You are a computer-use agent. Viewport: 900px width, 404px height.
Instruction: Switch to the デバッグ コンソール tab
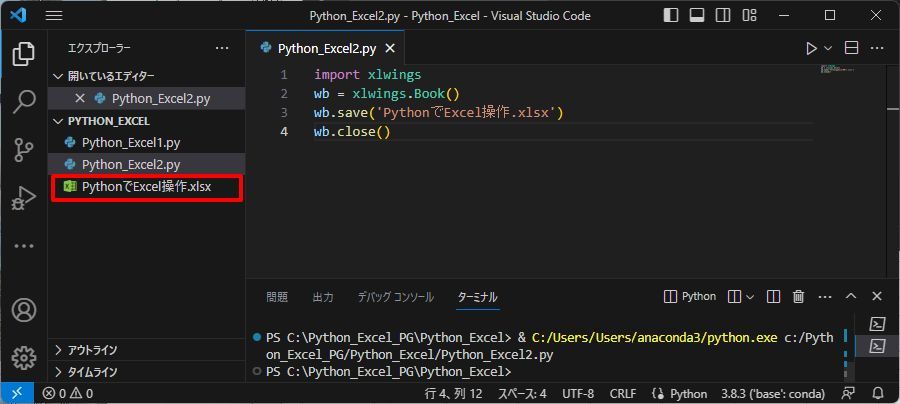click(x=396, y=297)
